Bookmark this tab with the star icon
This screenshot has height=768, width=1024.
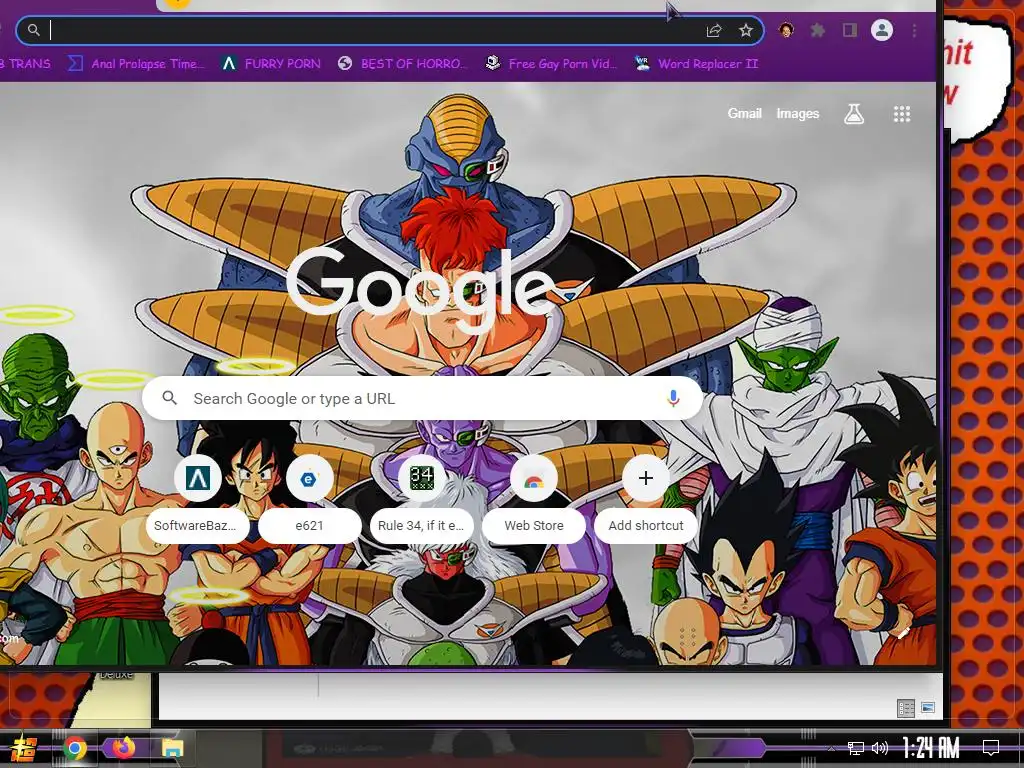tap(746, 30)
